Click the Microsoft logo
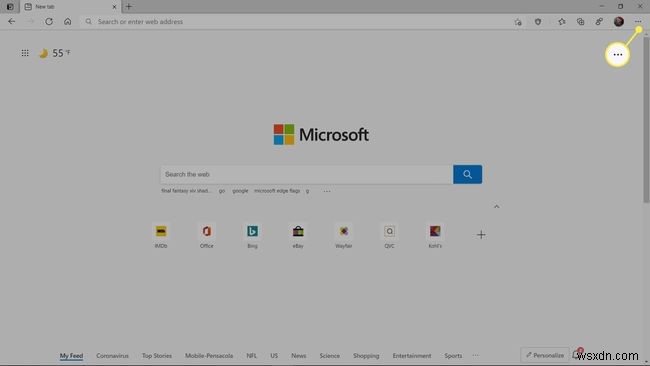650x366 pixels. point(321,134)
